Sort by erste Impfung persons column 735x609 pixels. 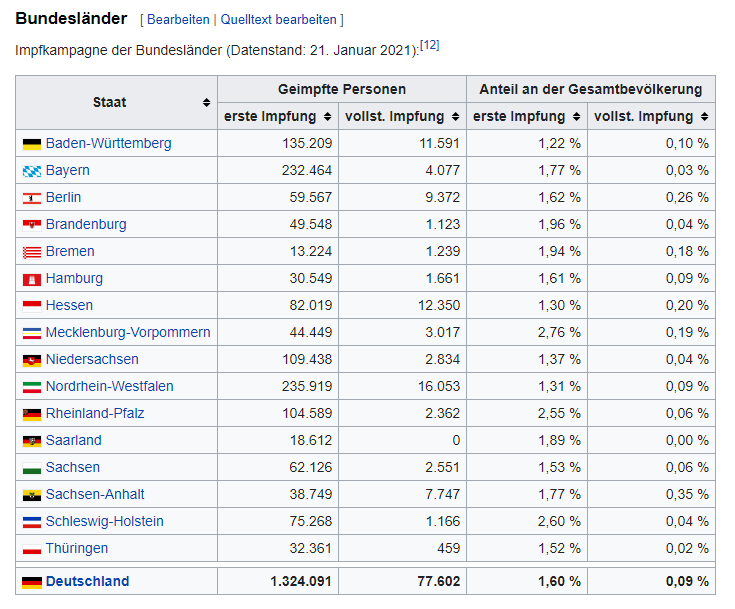[x=326, y=117]
